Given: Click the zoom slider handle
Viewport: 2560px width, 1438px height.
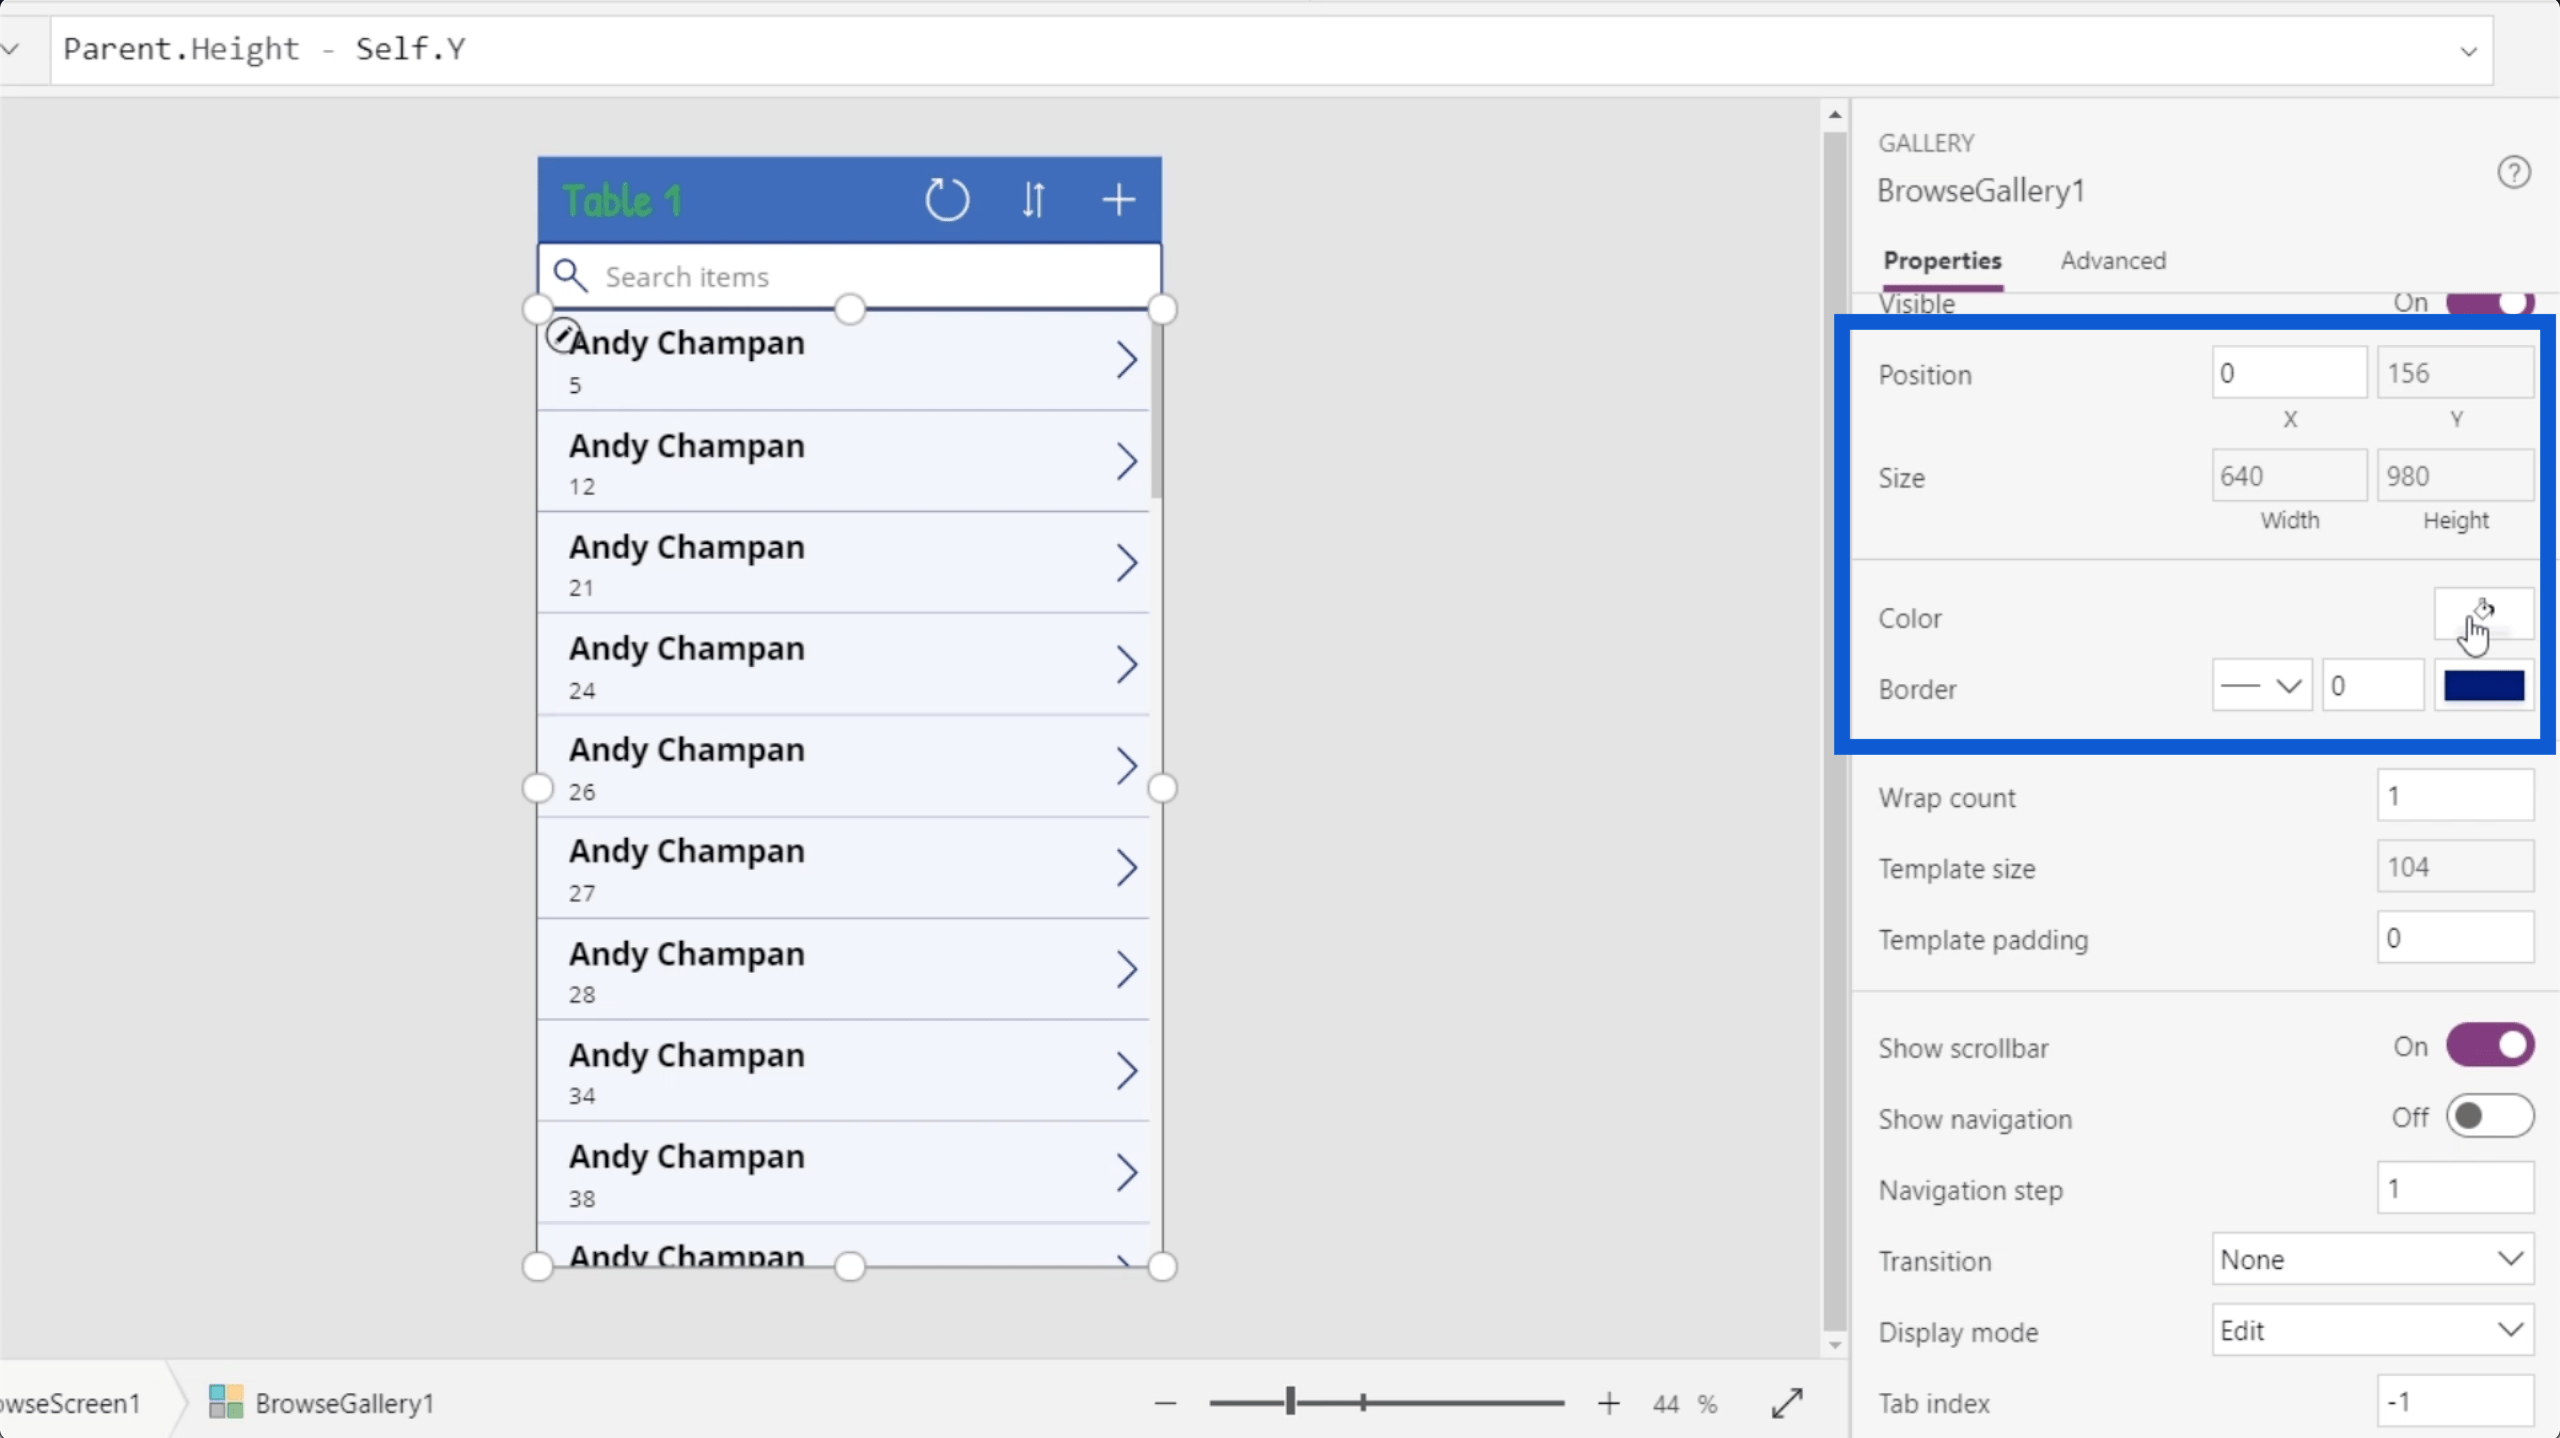Looking at the screenshot, I should pos(1291,1401).
